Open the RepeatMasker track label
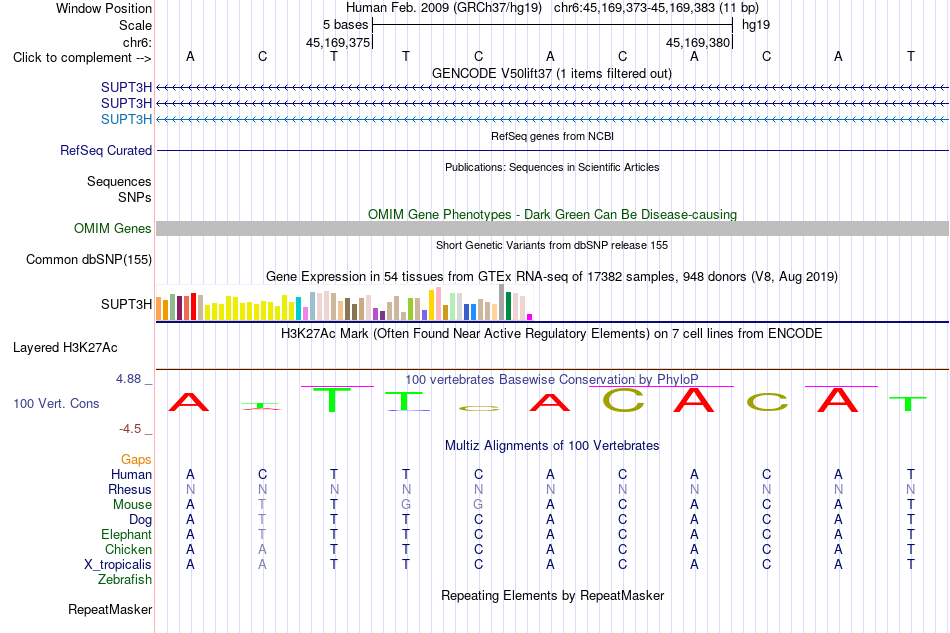The image size is (950, 633). pyautogui.click(x=110, y=609)
